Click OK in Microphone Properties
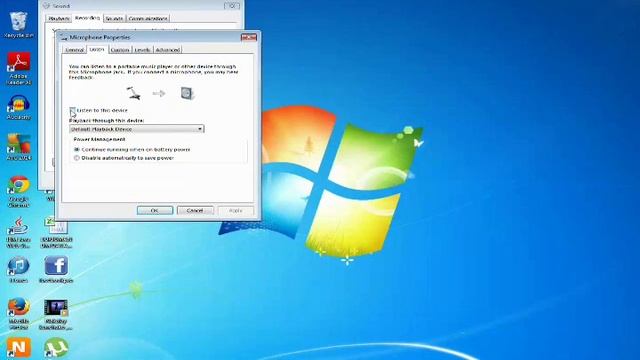The height and width of the screenshot is (360, 640). 155,210
